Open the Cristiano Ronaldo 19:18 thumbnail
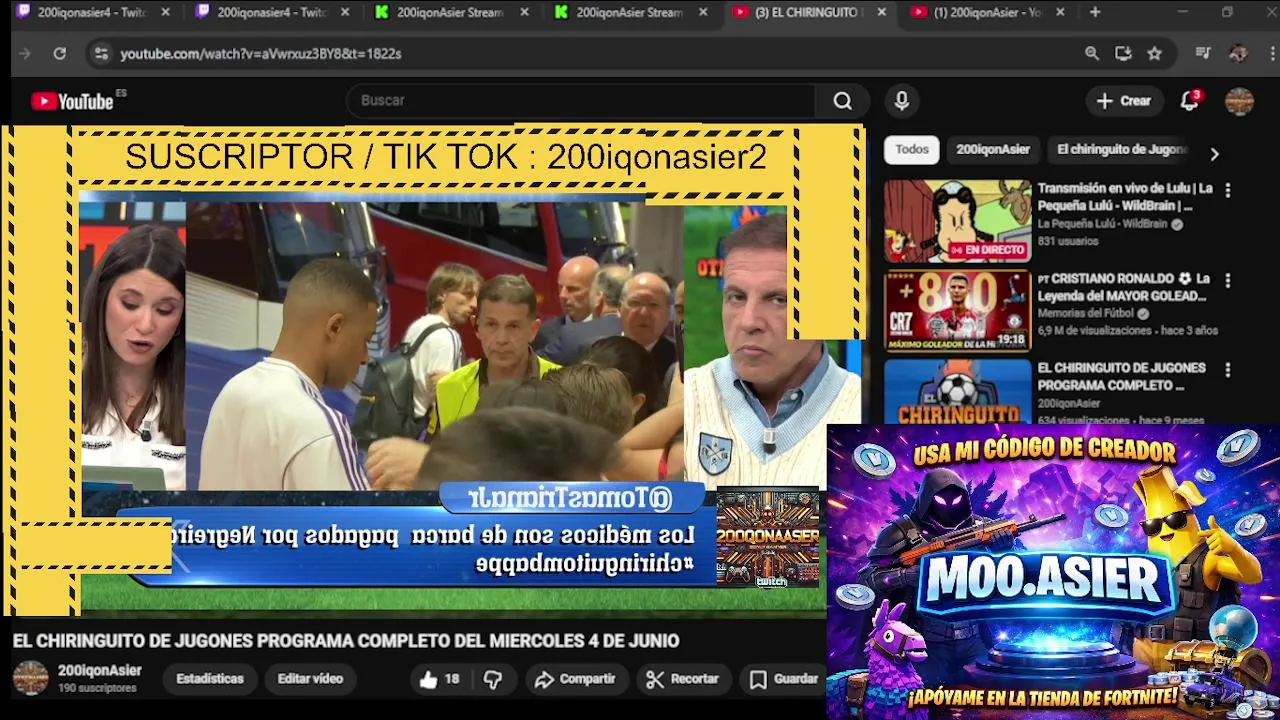Screen dimensions: 1280x720 (957, 311)
